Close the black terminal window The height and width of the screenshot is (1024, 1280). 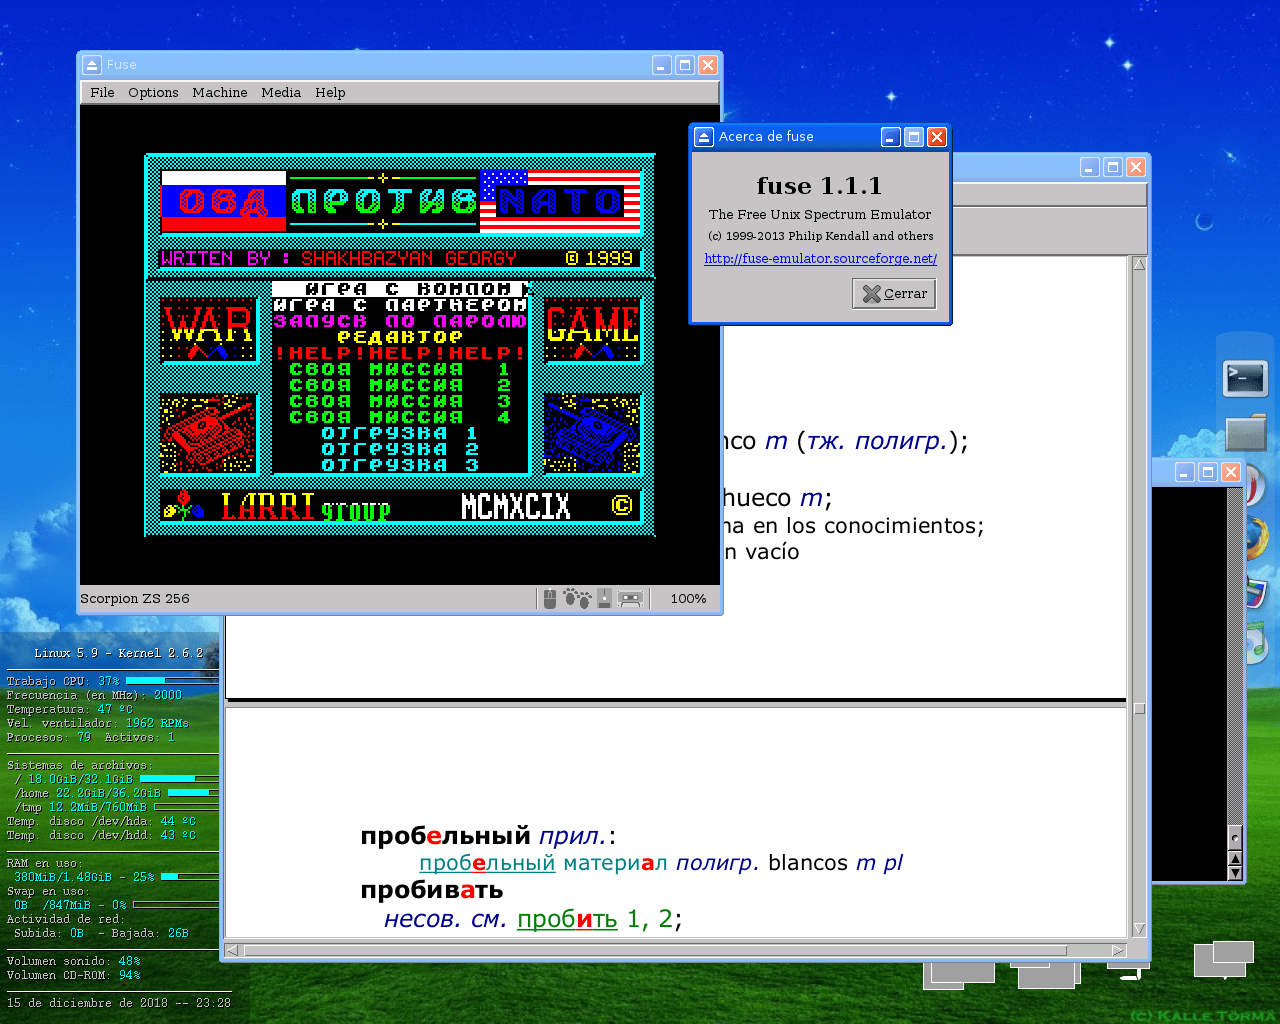(x=1231, y=472)
